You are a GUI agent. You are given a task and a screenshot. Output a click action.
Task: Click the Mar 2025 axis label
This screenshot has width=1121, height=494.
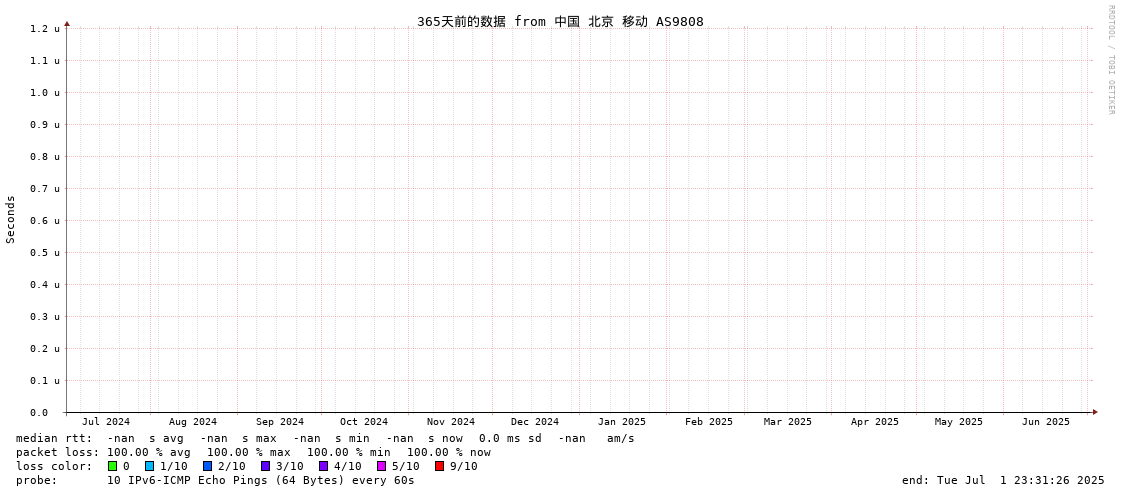(x=787, y=422)
